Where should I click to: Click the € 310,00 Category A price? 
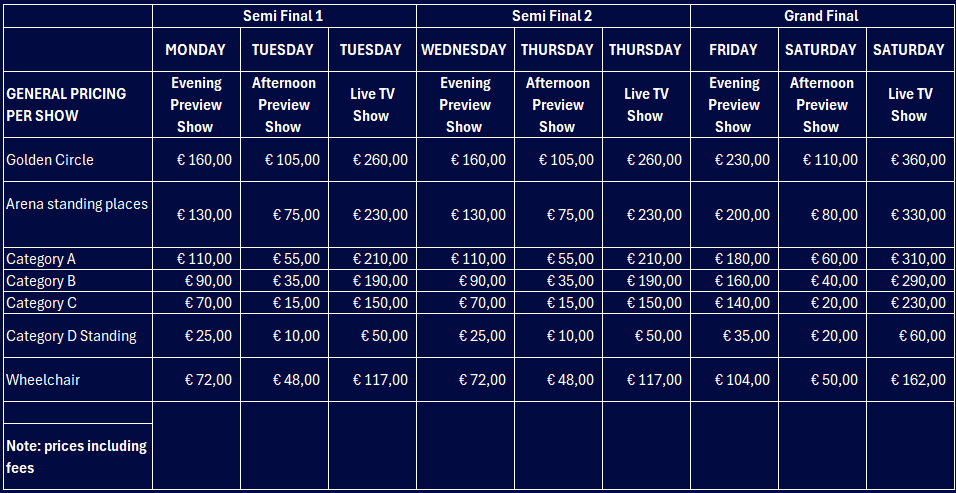[x=910, y=259]
